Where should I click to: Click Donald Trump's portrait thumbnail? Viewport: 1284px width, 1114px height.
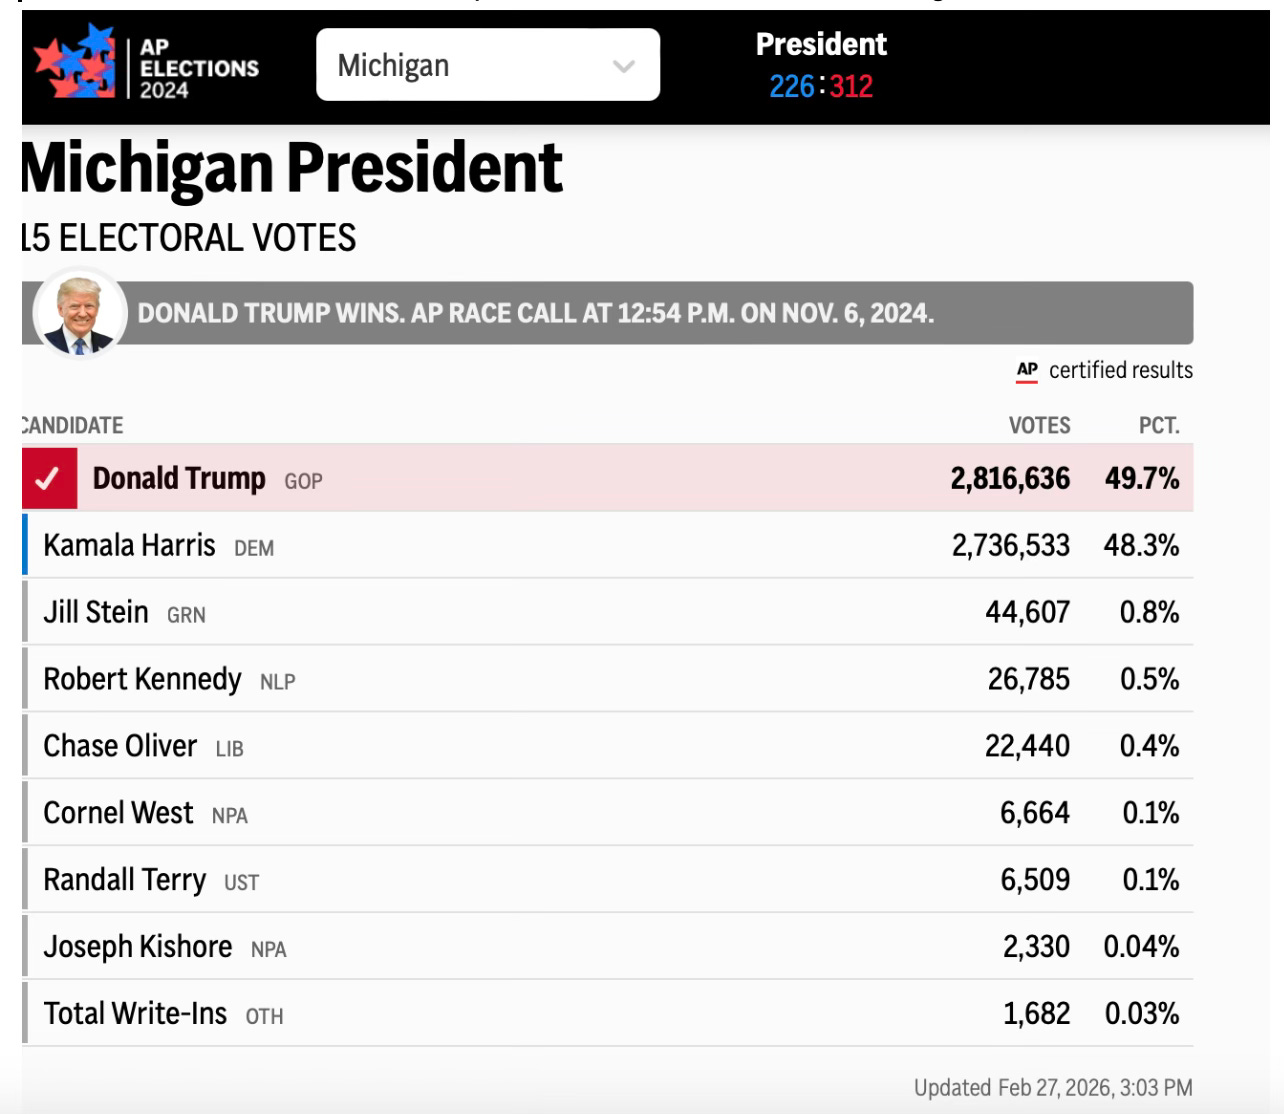pyautogui.click(x=80, y=314)
